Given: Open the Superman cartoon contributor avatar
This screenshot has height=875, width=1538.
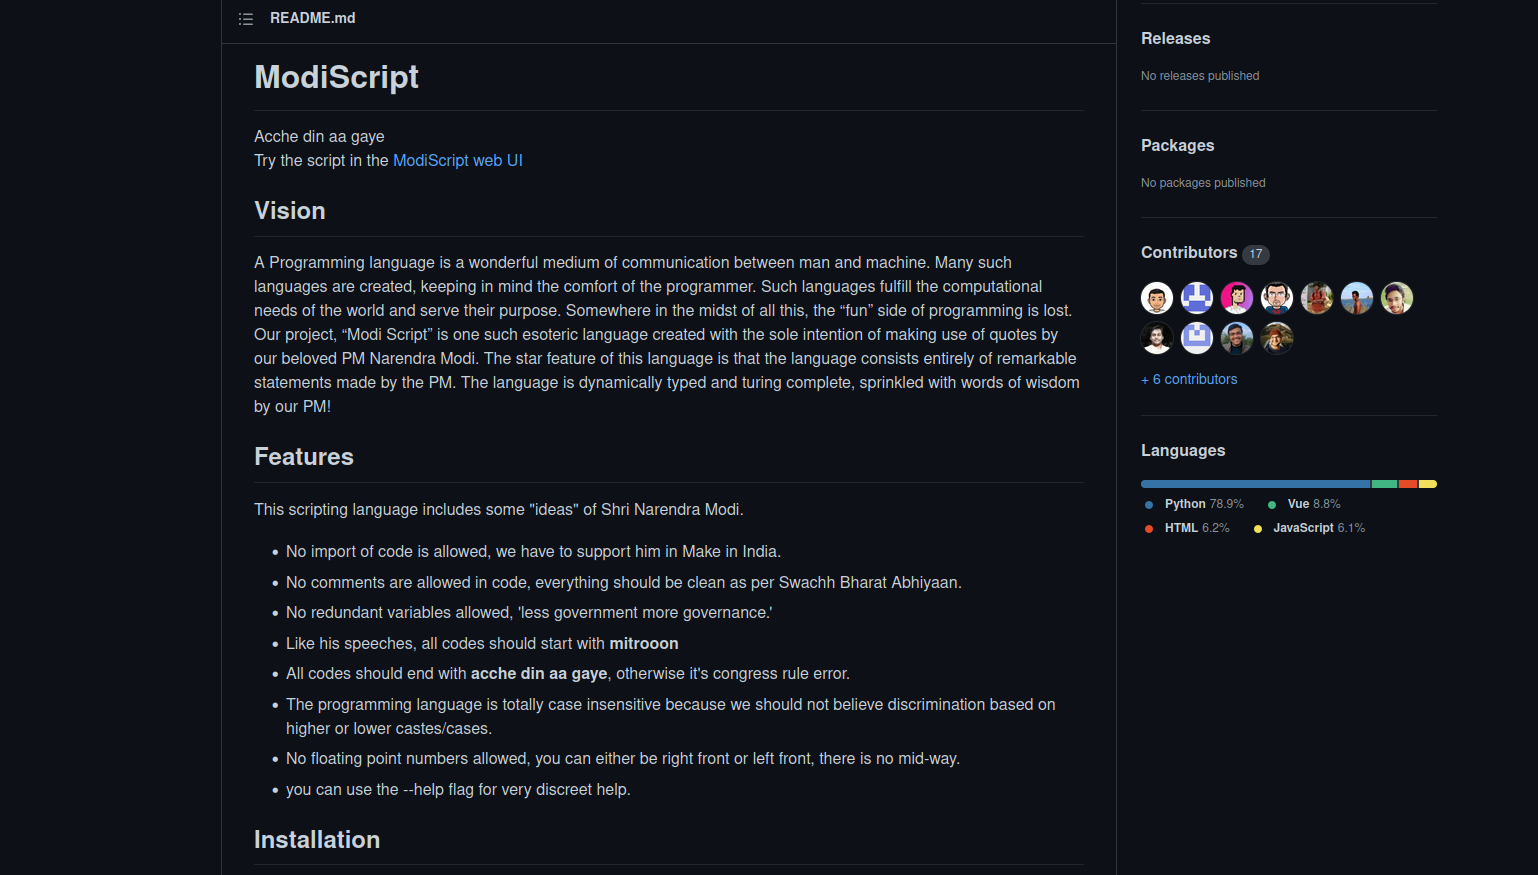Looking at the screenshot, I should click(1277, 298).
